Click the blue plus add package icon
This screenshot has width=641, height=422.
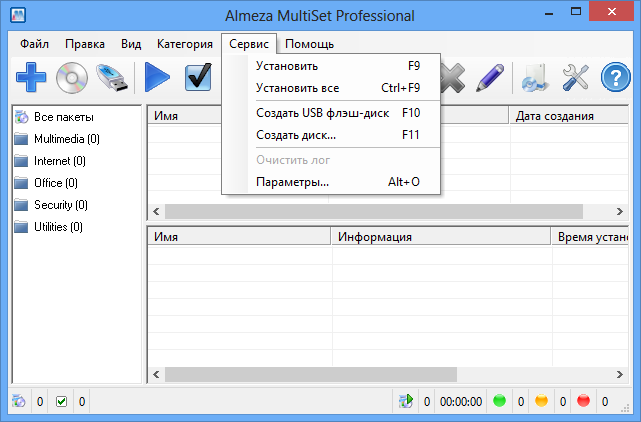(x=31, y=77)
